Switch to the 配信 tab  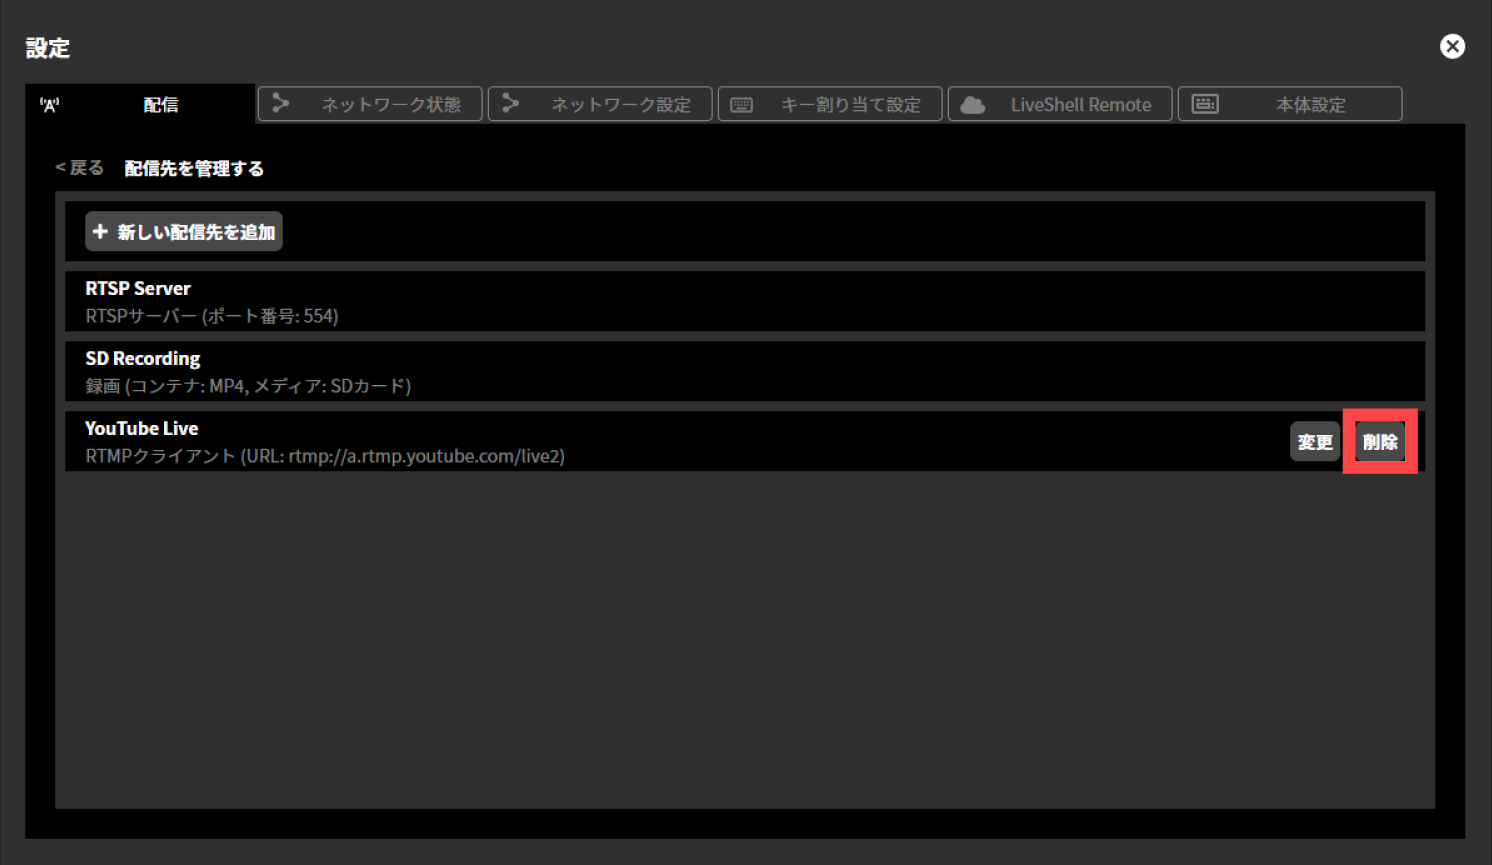160,104
